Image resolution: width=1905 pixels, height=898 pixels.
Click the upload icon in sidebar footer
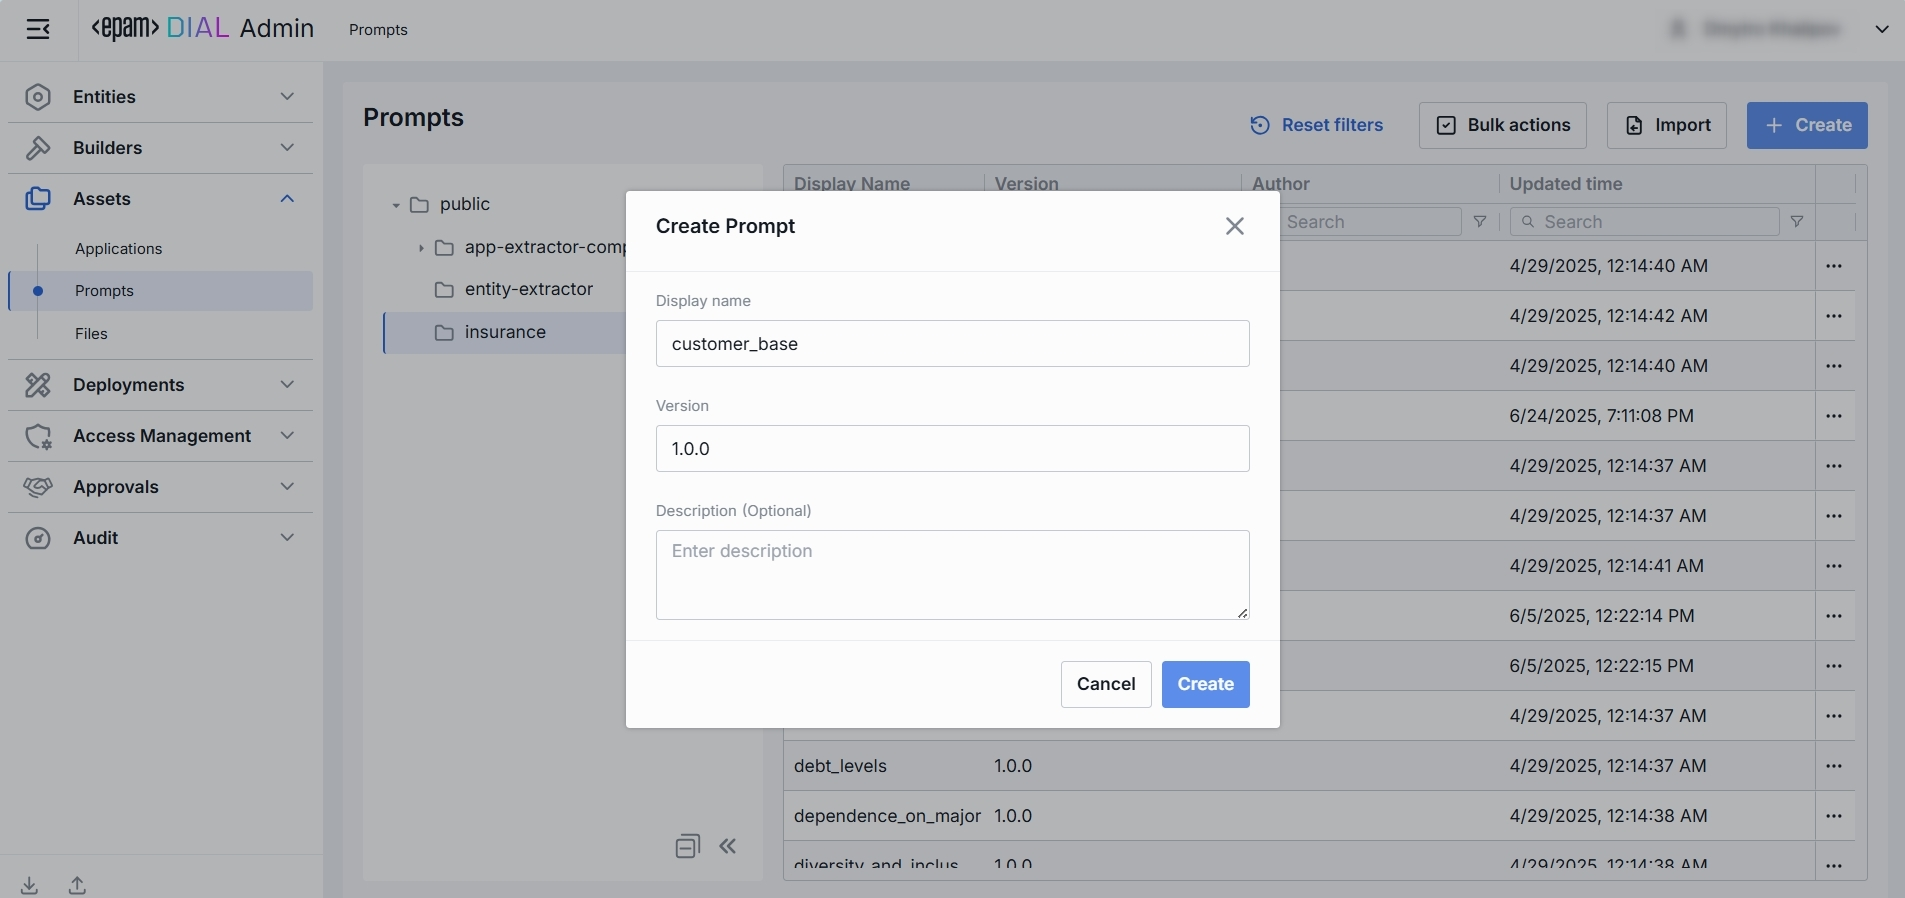77,886
